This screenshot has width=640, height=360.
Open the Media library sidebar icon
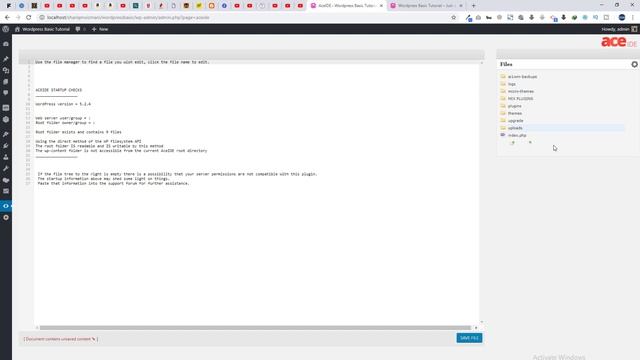click(x=6, y=70)
